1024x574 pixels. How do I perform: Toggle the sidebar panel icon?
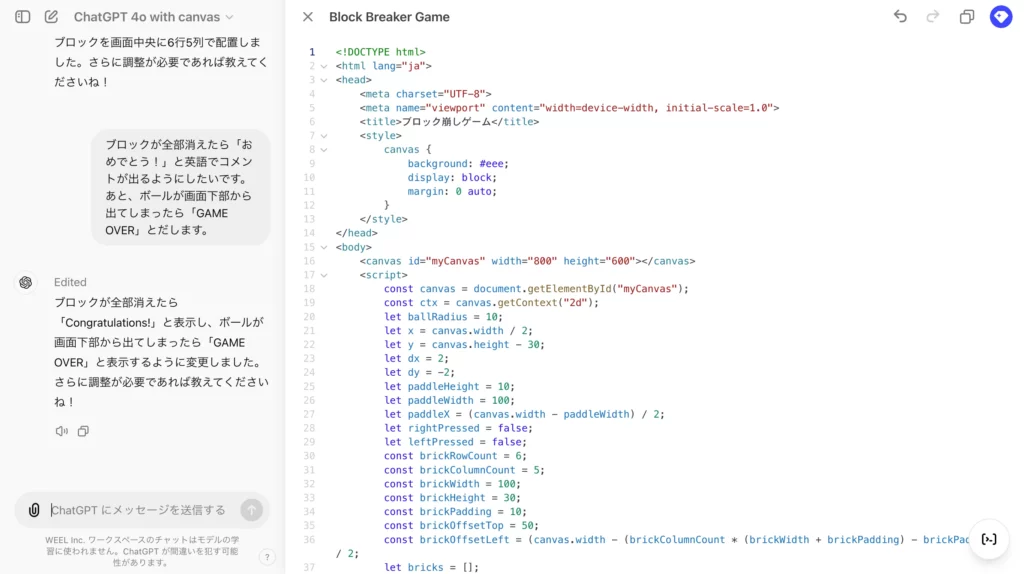point(23,17)
